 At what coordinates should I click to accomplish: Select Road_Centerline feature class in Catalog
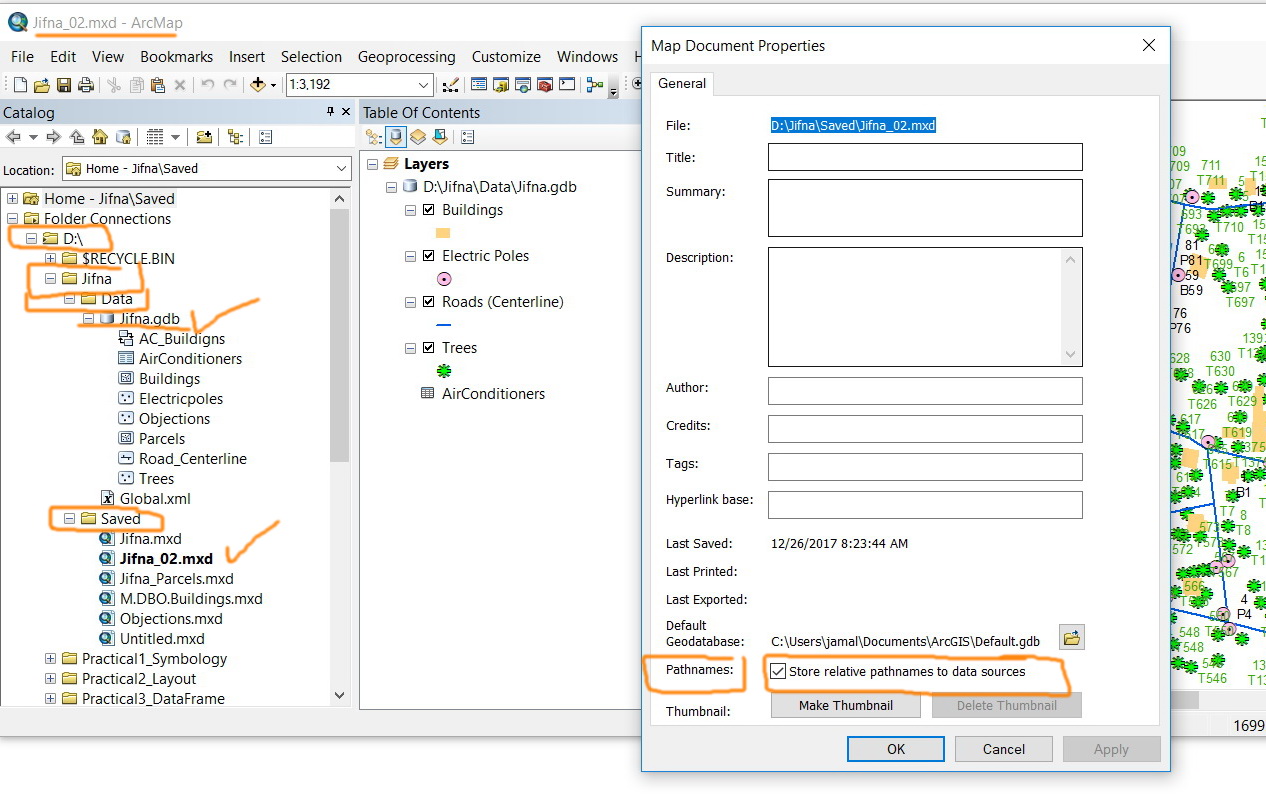(x=193, y=459)
